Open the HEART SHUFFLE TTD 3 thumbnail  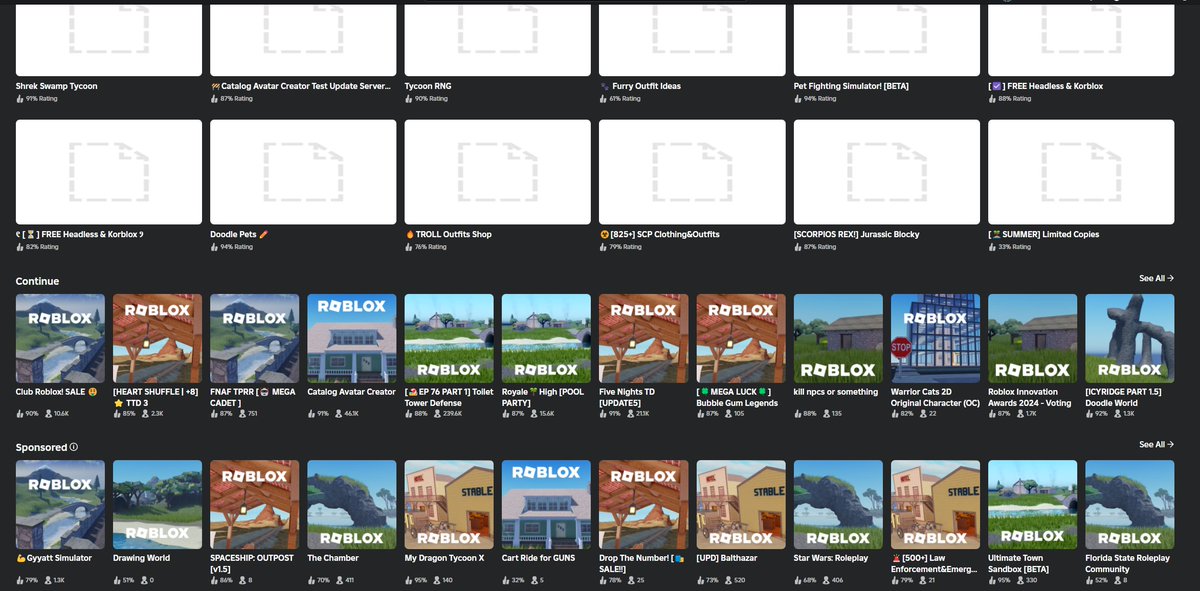(157, 338)
